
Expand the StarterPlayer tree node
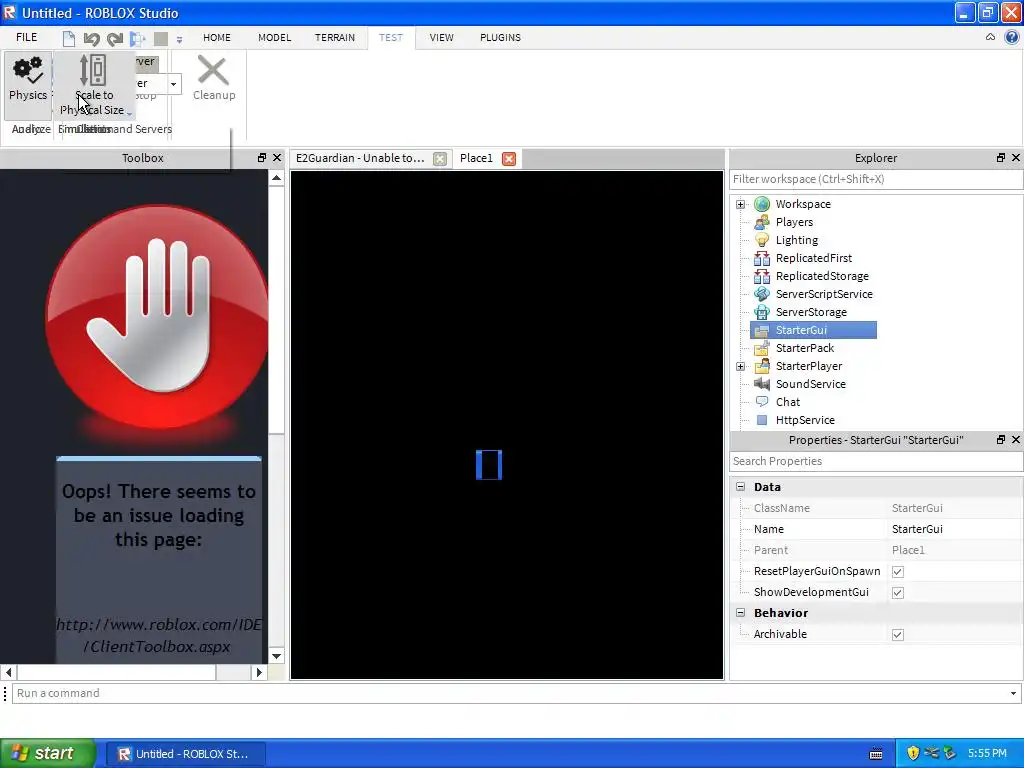tap(741, 366)
